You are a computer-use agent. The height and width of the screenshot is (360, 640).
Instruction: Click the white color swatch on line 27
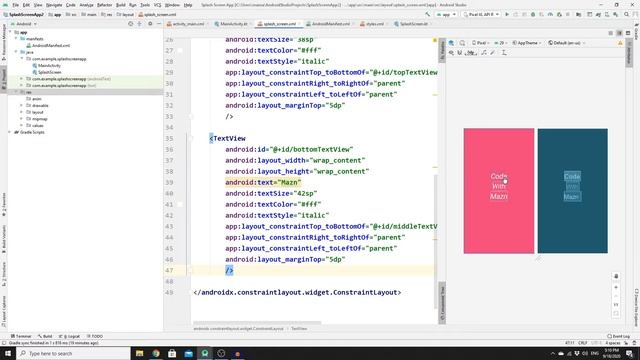(180, 51)
